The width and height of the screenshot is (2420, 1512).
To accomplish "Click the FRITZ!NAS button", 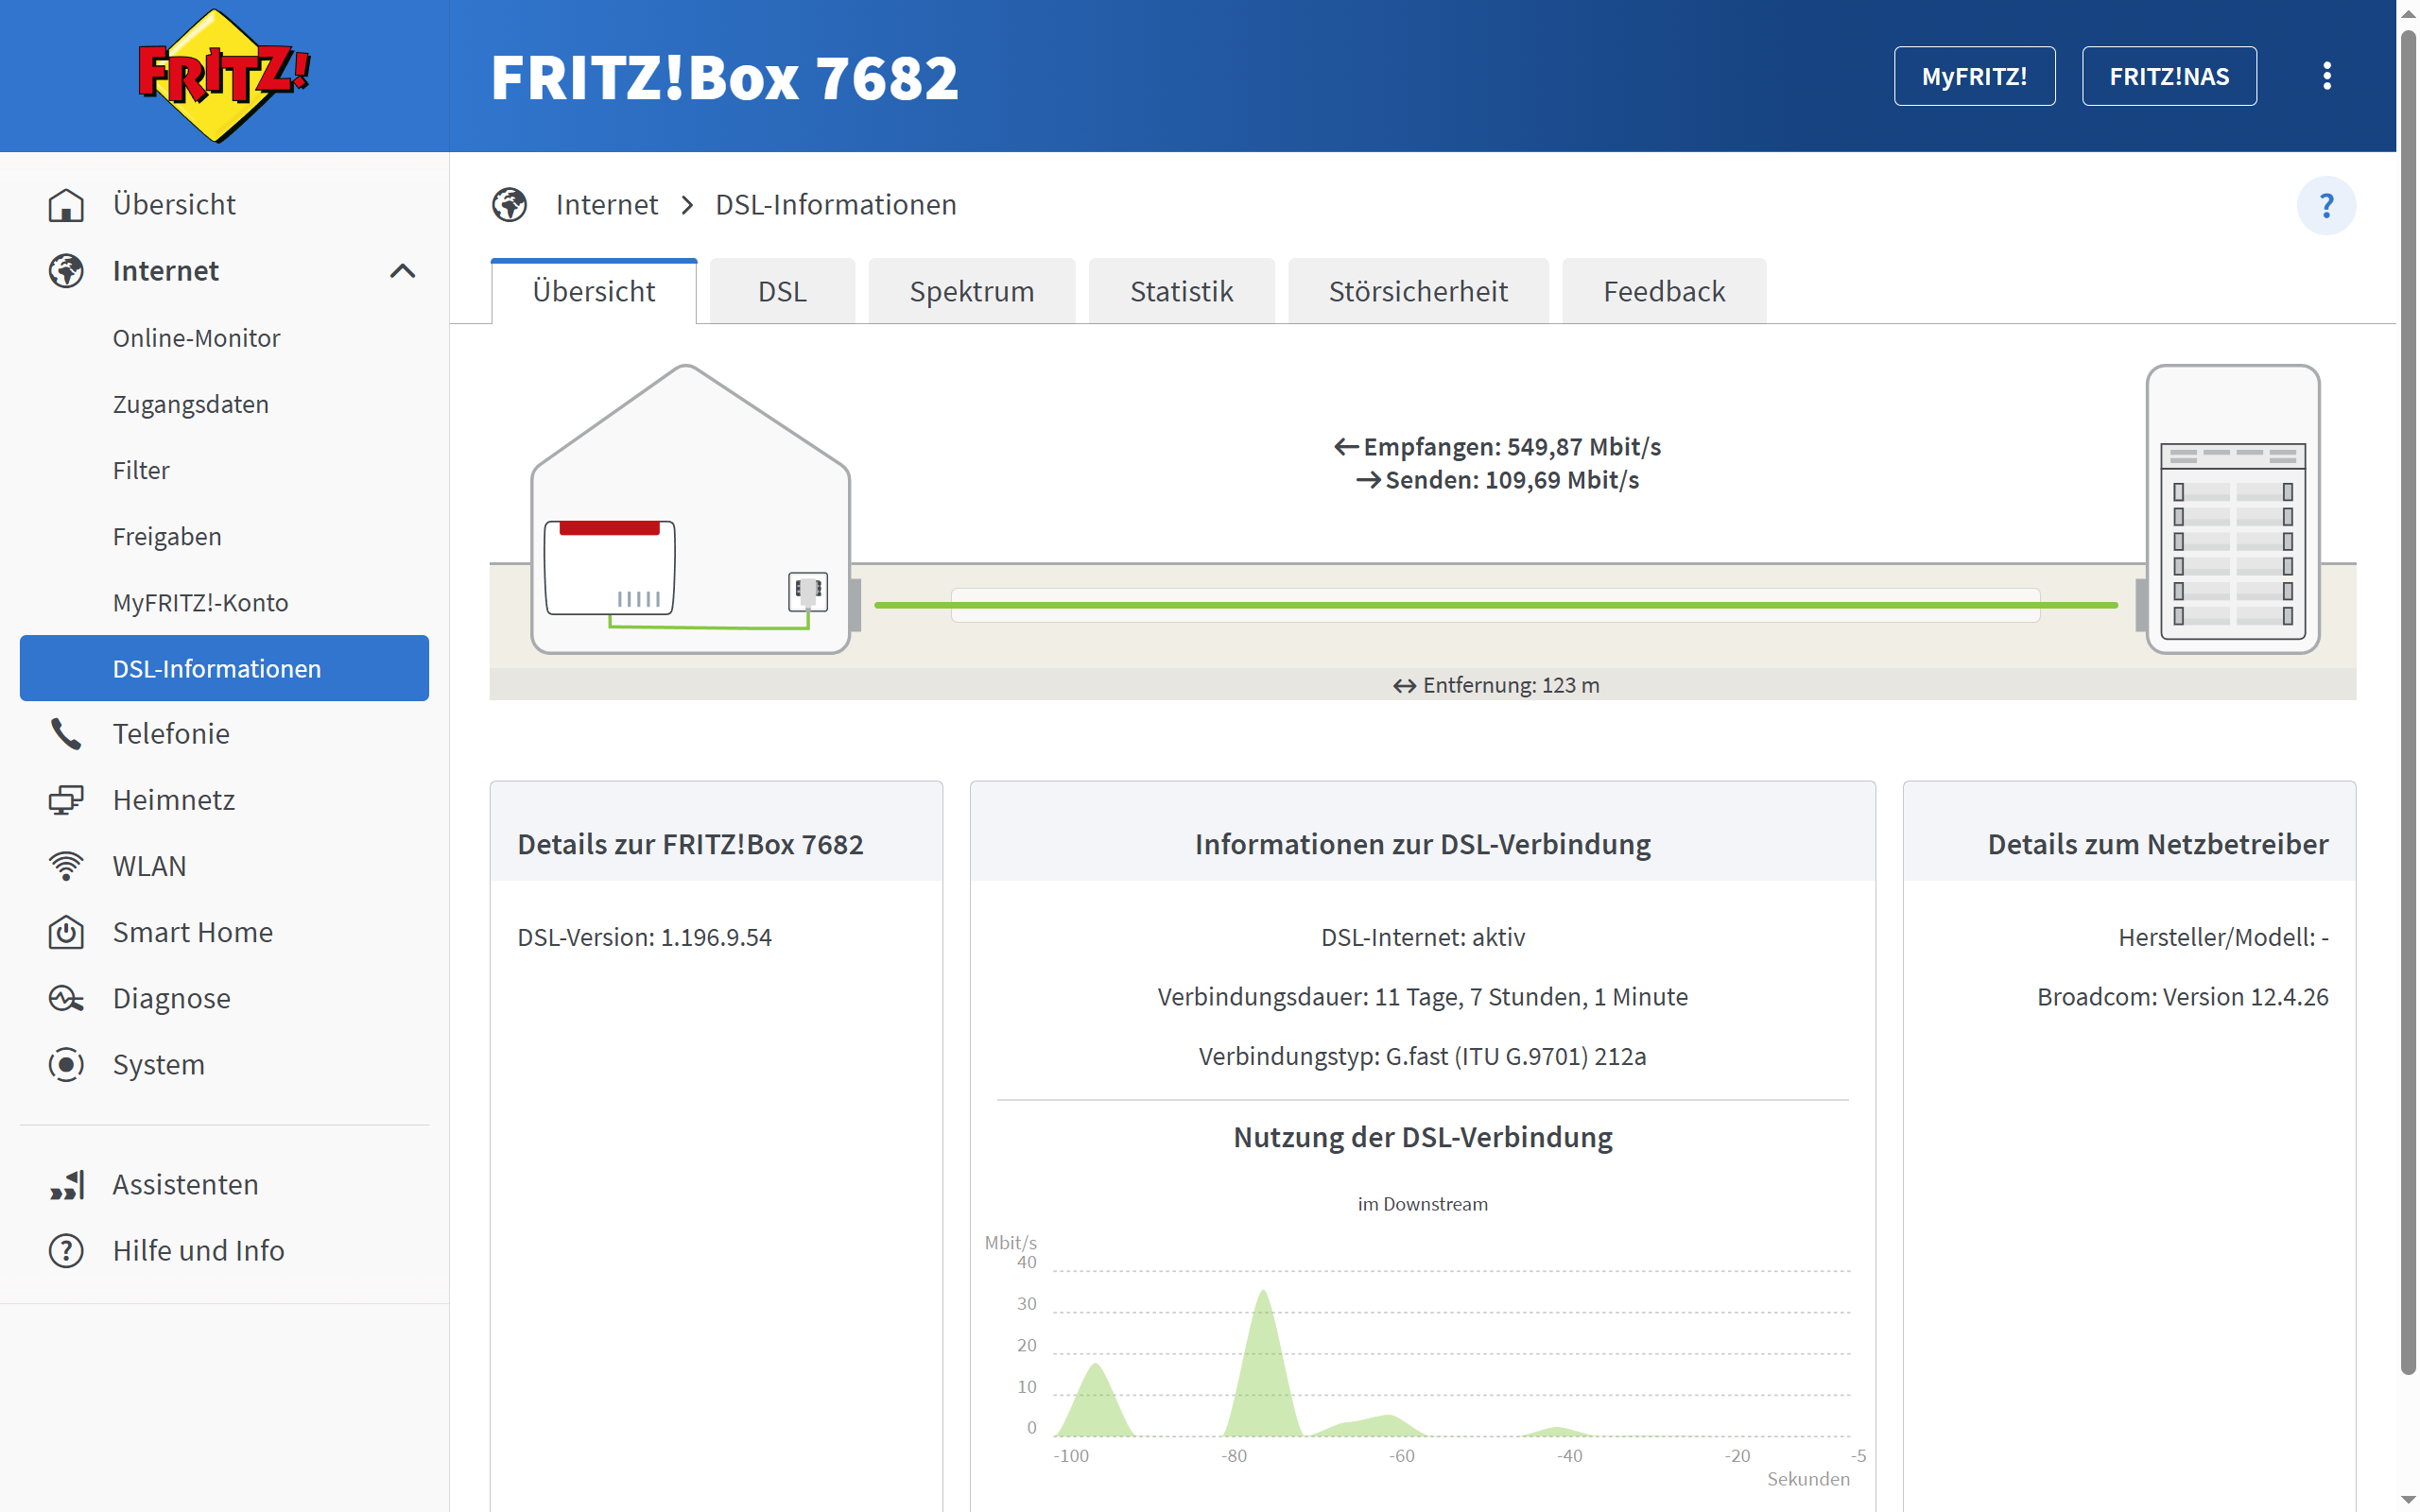I will tap(2168, 76).
